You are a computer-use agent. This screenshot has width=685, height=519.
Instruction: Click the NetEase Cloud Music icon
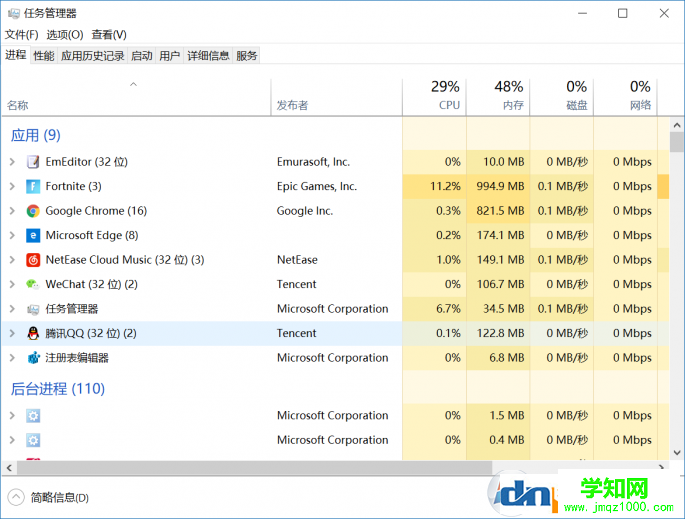pos(33,260)
